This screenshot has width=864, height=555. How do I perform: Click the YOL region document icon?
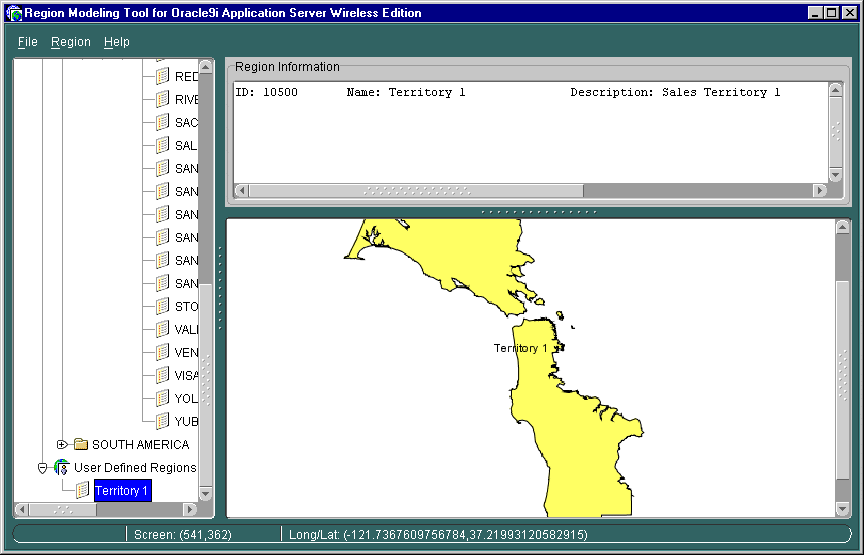click(x=163, y=398)
